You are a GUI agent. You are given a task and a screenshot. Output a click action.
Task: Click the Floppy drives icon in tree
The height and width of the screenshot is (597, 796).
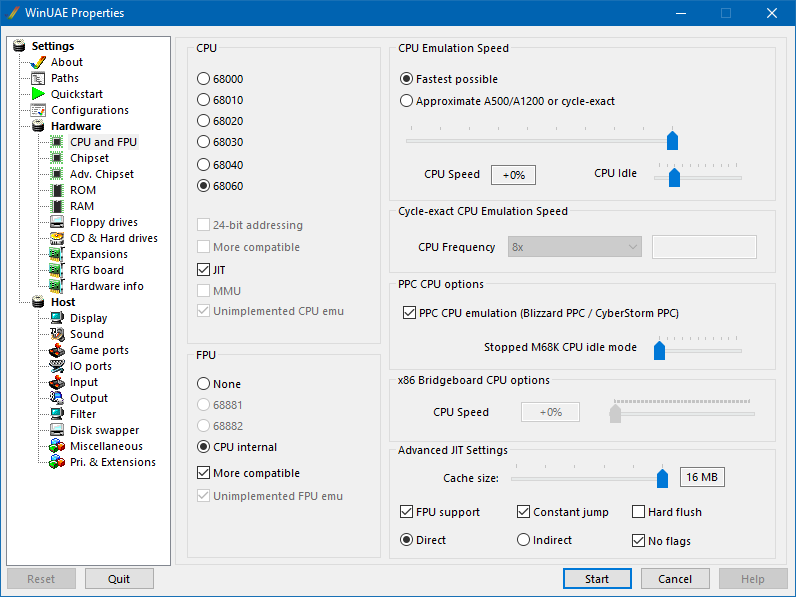coord(57,222)
